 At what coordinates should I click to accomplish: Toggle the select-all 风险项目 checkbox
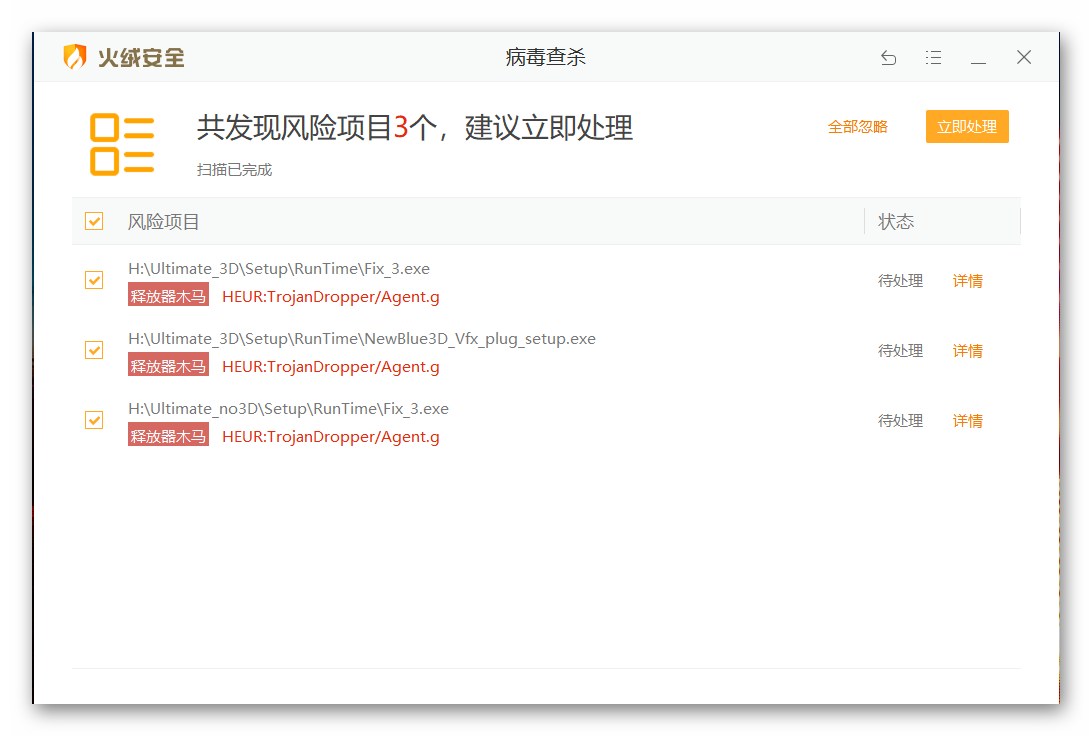pyautogui.click(x=94, y=221)
